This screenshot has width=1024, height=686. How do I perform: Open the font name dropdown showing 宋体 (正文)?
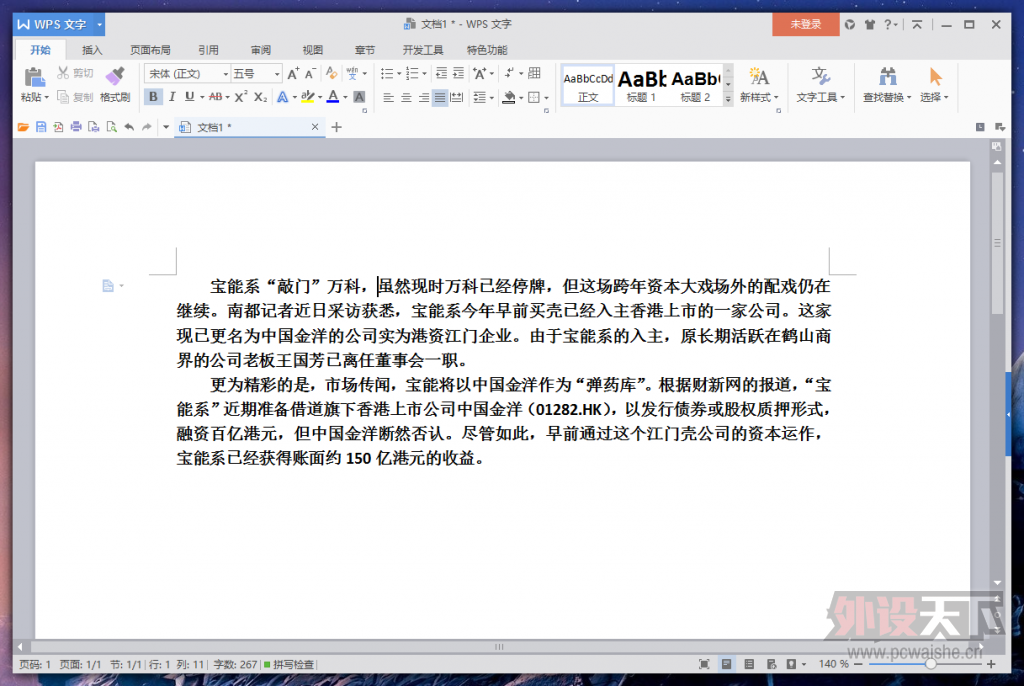pyautogui.click(x=187, y=74)
